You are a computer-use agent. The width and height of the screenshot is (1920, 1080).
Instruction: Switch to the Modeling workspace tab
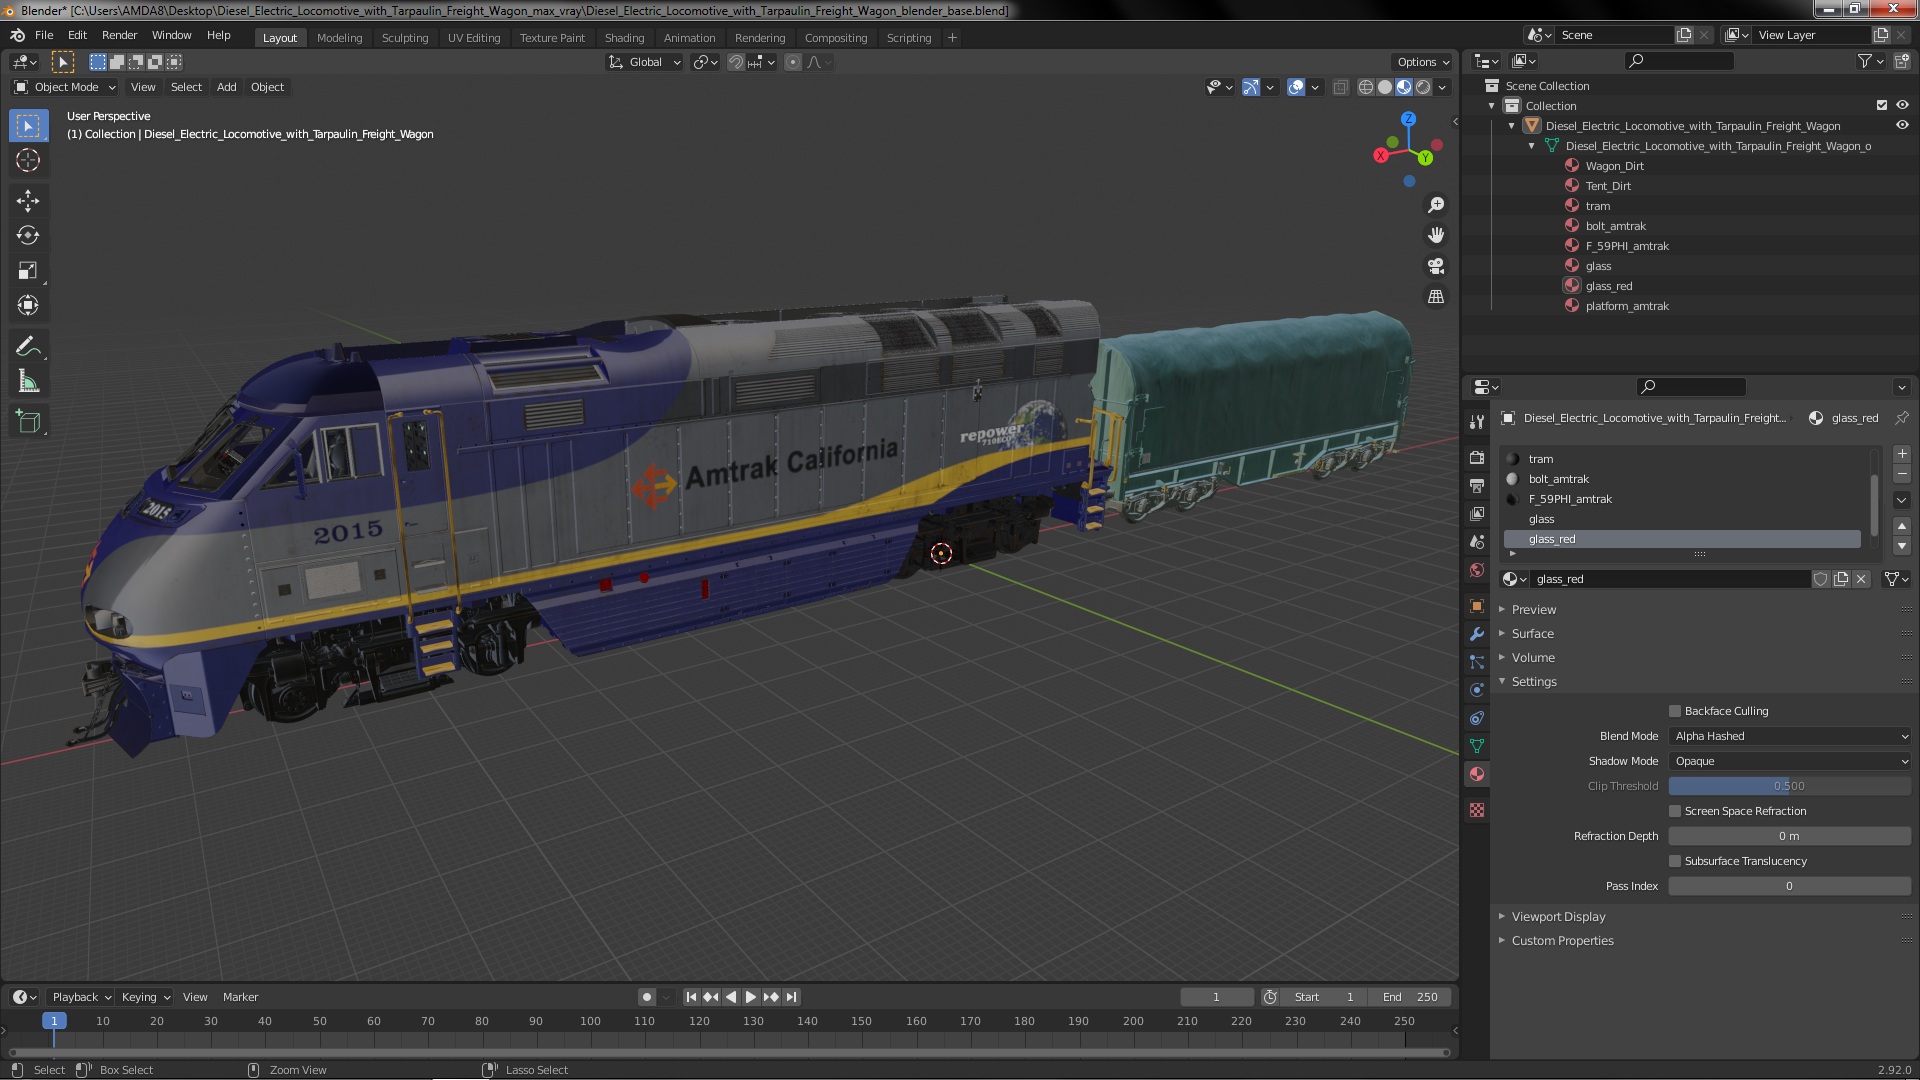pos(339,38)
